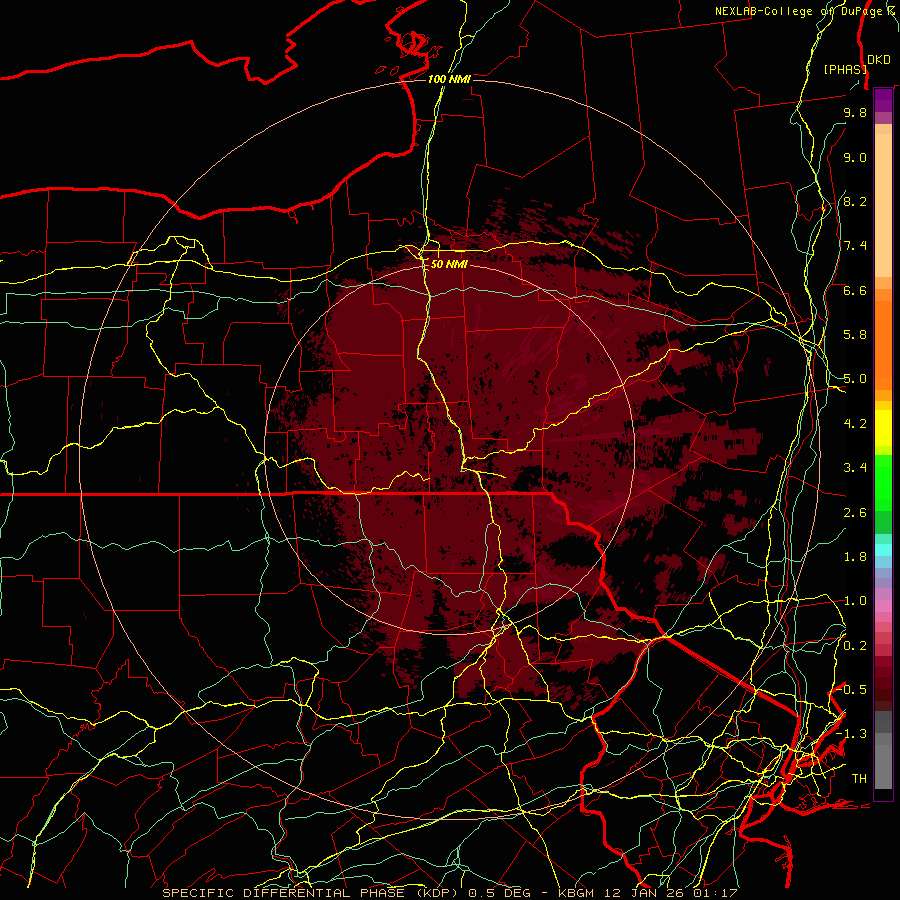Click the 9.8 legend value
Image resolution: width=900 pixels, height=900 pixels.
point(855,112)
